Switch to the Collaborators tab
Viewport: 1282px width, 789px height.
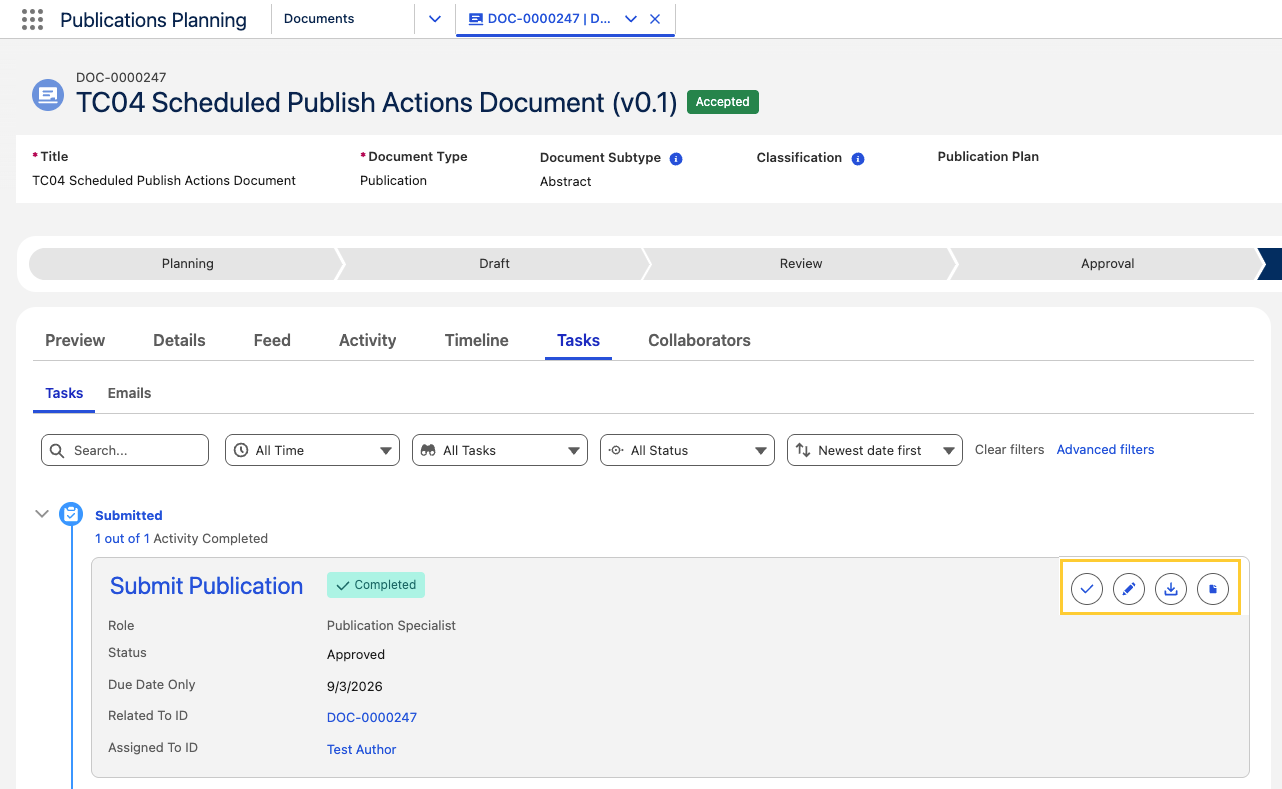click(x=699, y=340)
